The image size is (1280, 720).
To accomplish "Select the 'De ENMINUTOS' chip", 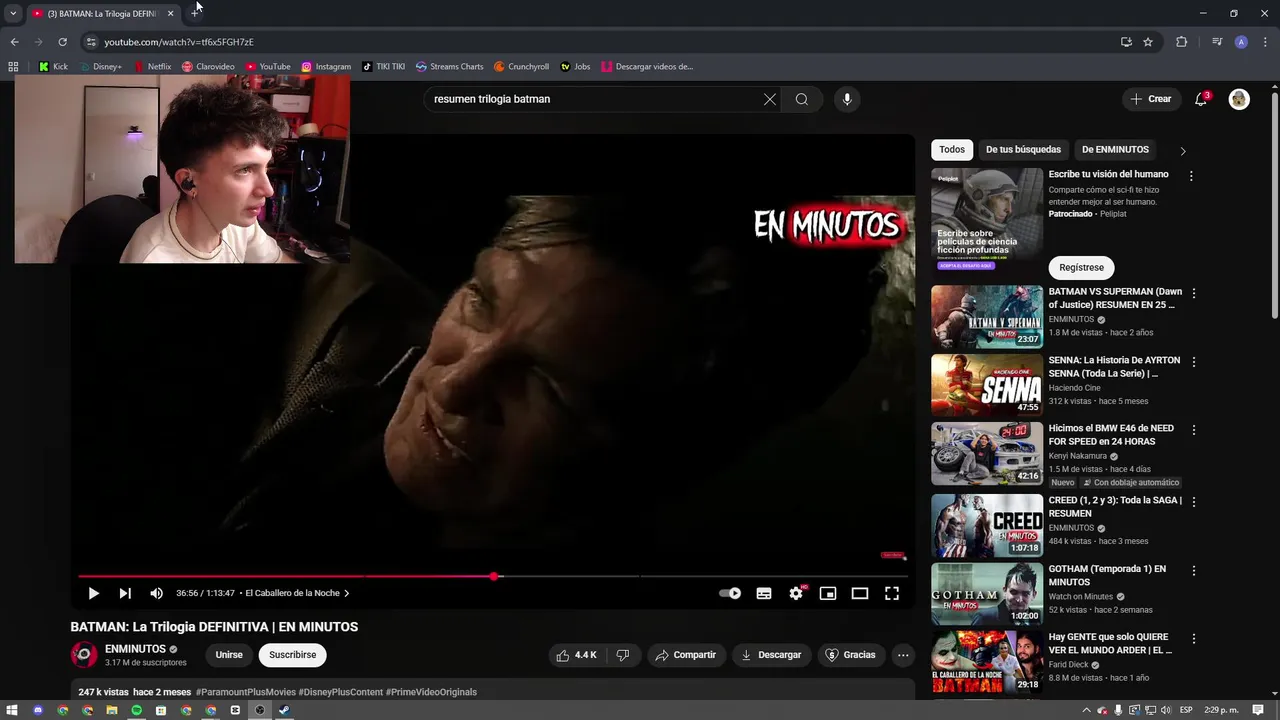I will (x=1115, y=150).
